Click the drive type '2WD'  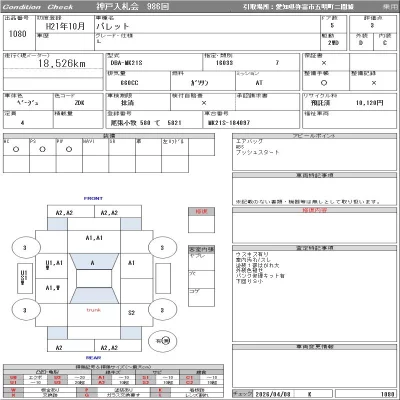pos(333,43)
